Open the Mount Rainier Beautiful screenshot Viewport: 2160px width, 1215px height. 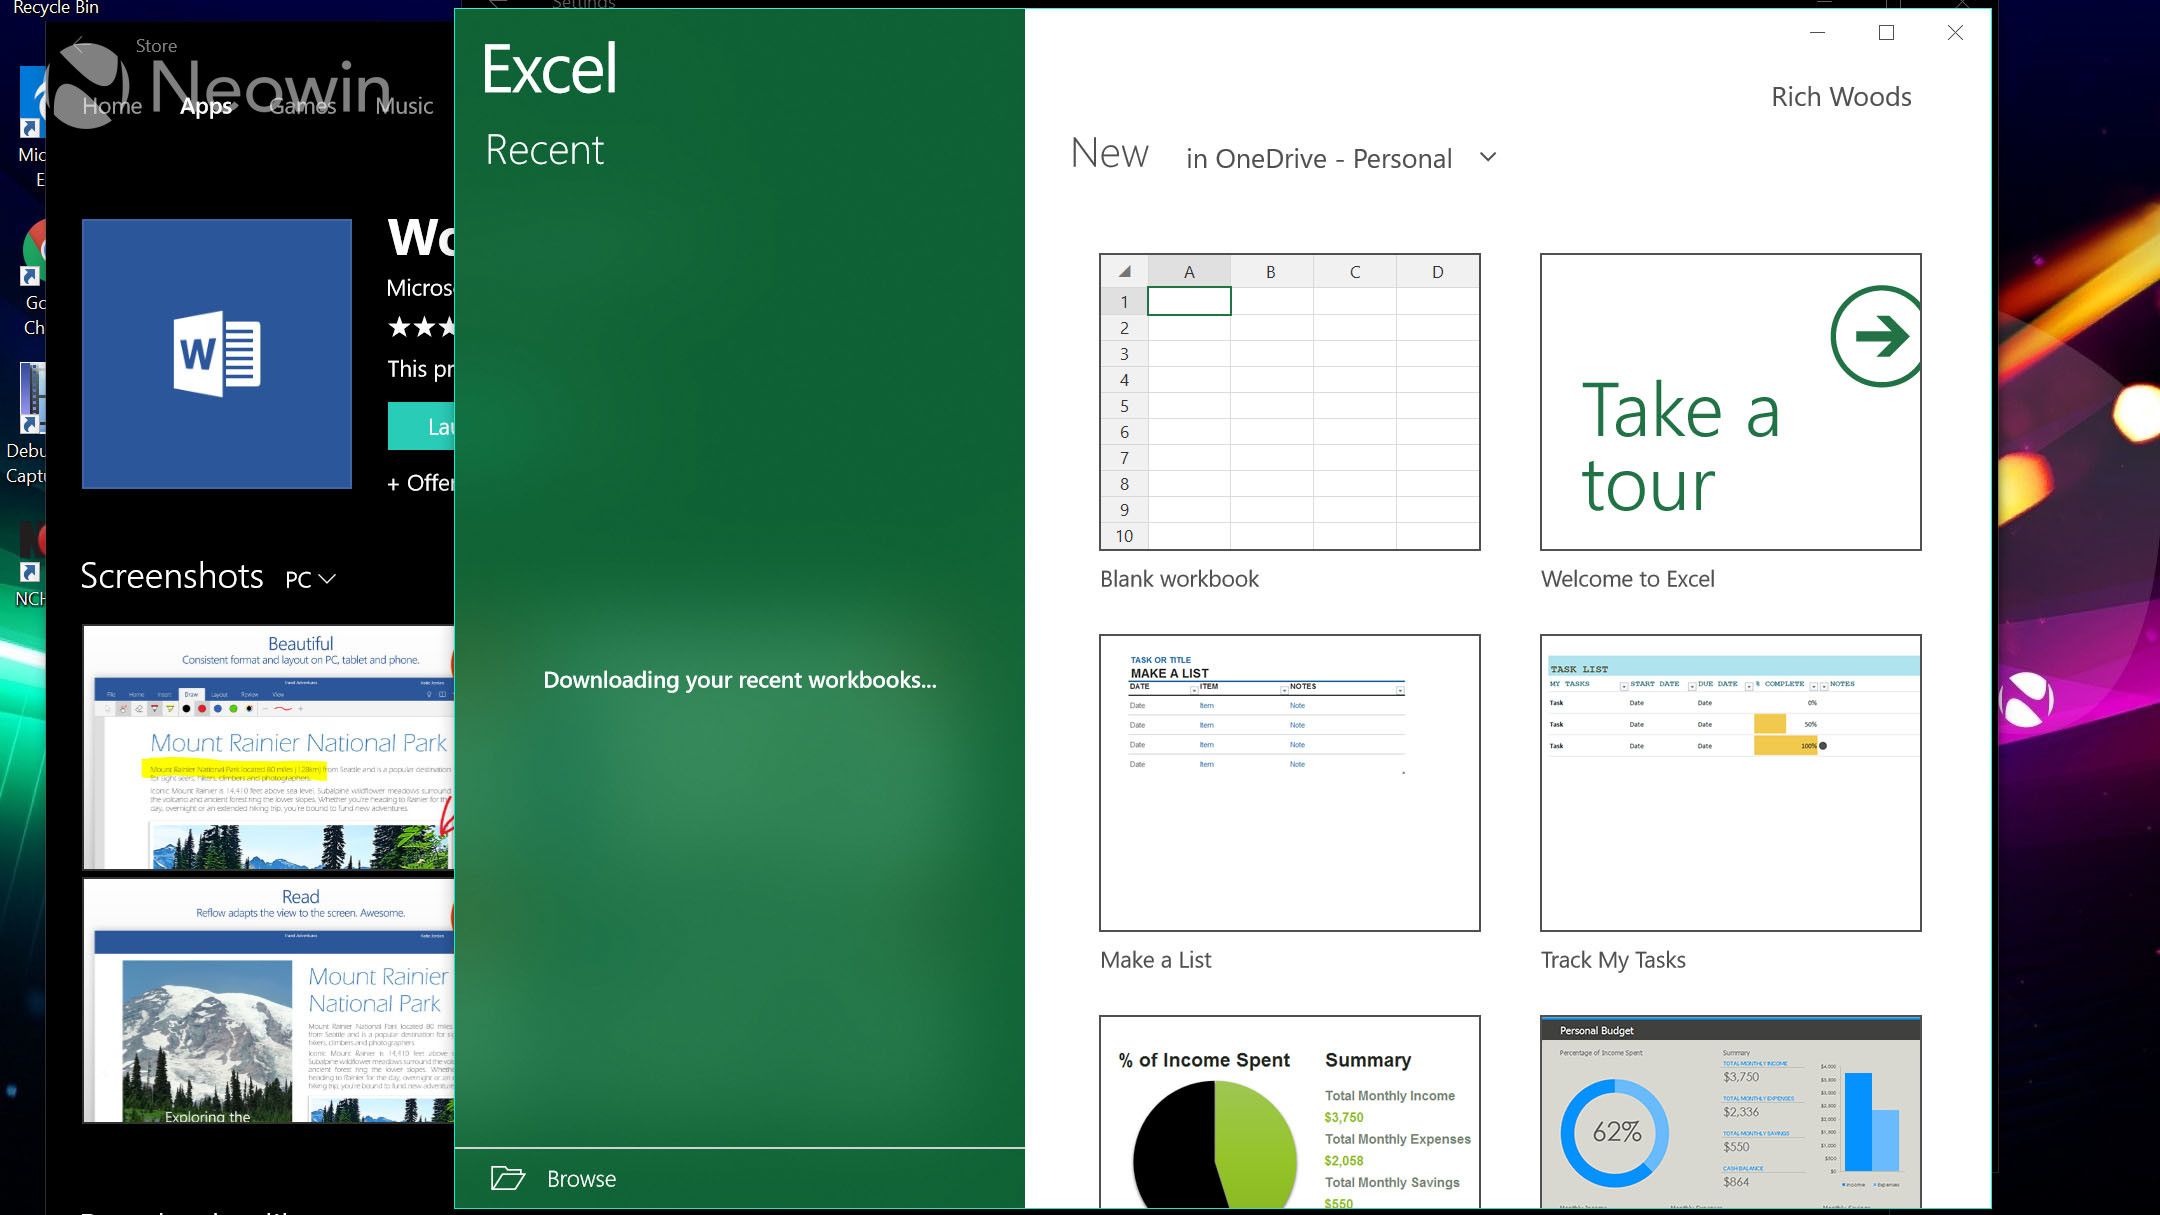tap(268, 747)
